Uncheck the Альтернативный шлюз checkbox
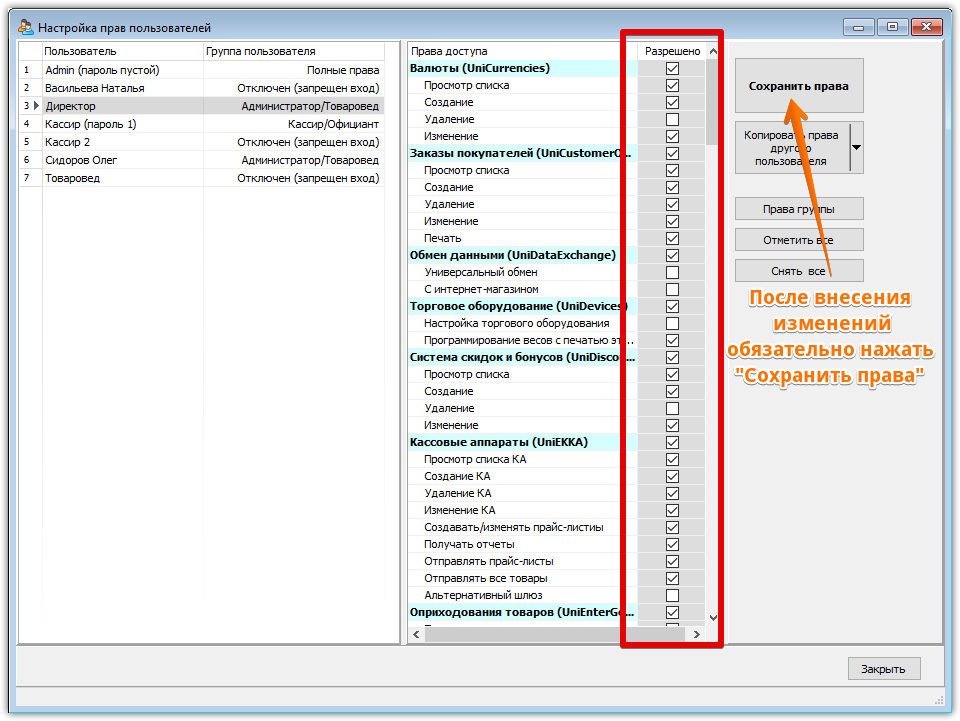This screenshot has height=721, width=960. click(x=672, y=596)
